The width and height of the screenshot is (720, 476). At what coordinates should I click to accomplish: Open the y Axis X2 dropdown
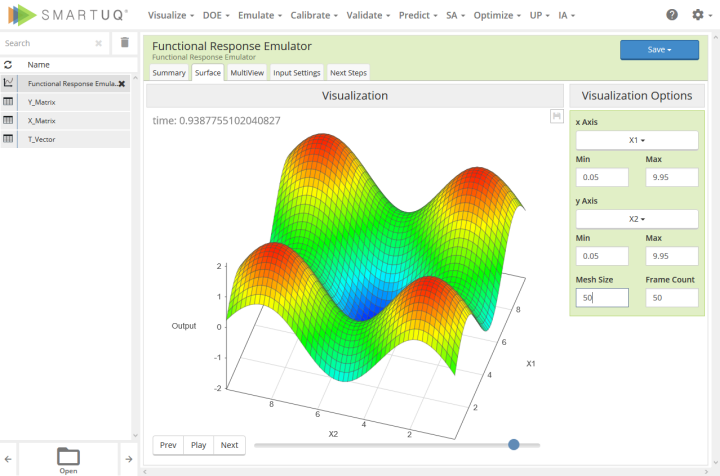[x=636, y=219]
